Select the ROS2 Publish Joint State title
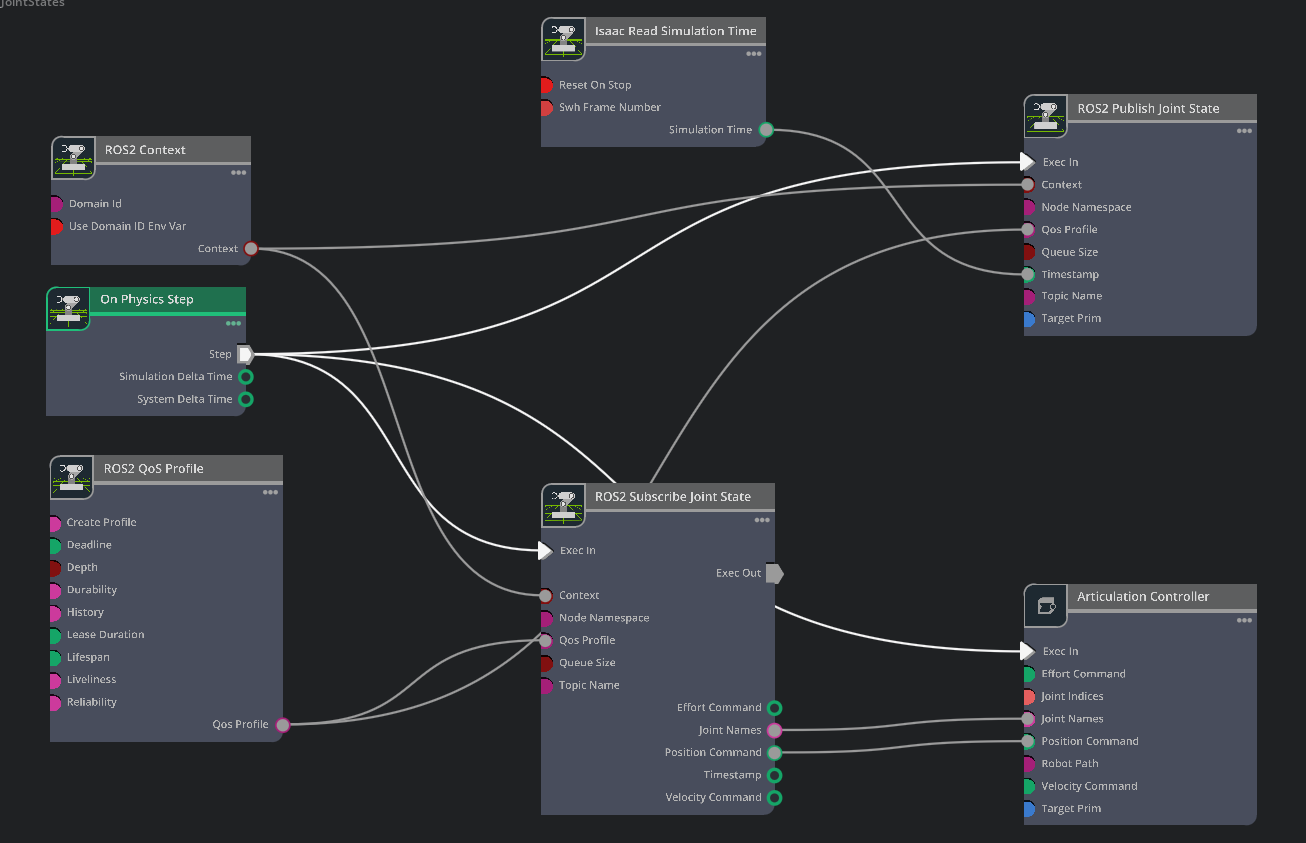Viewport: 1306px width, 843px height. 1148,108
